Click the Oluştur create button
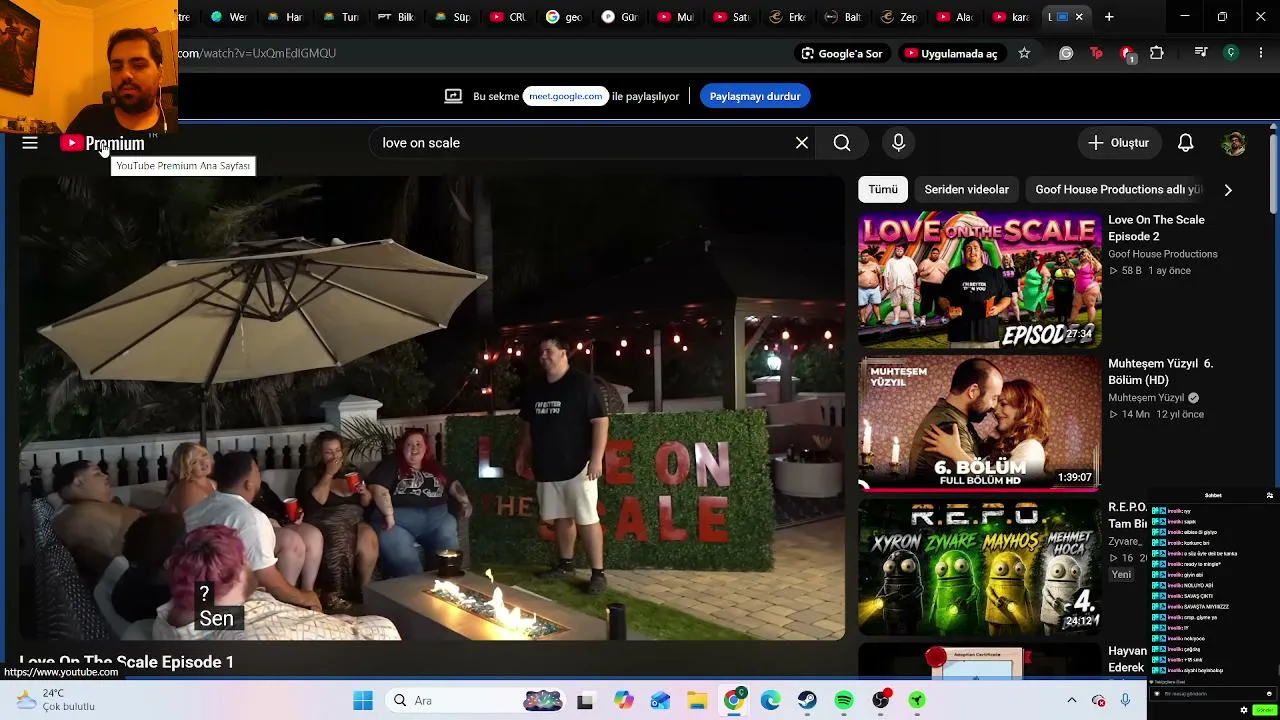 click(x=1119, y=143)
